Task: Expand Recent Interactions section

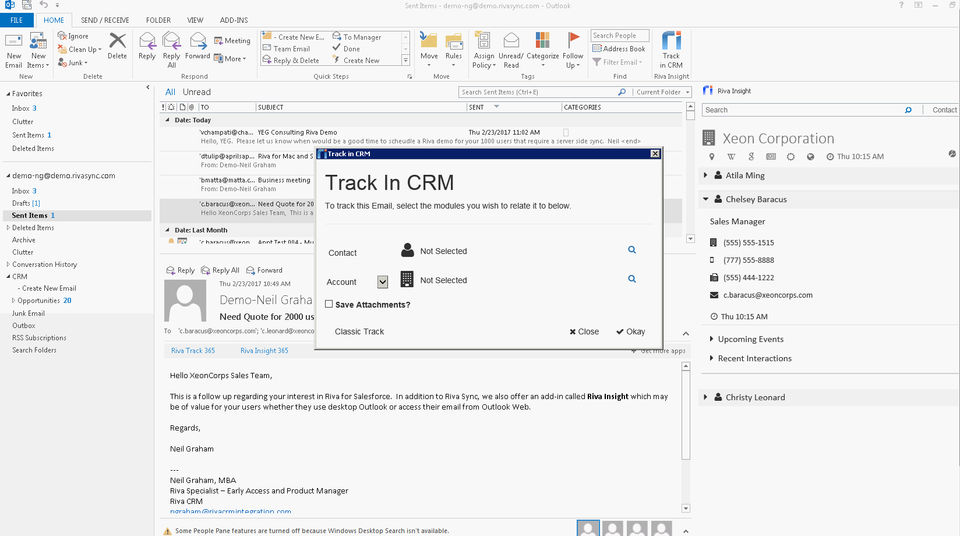Action: (x=711, y=358)
